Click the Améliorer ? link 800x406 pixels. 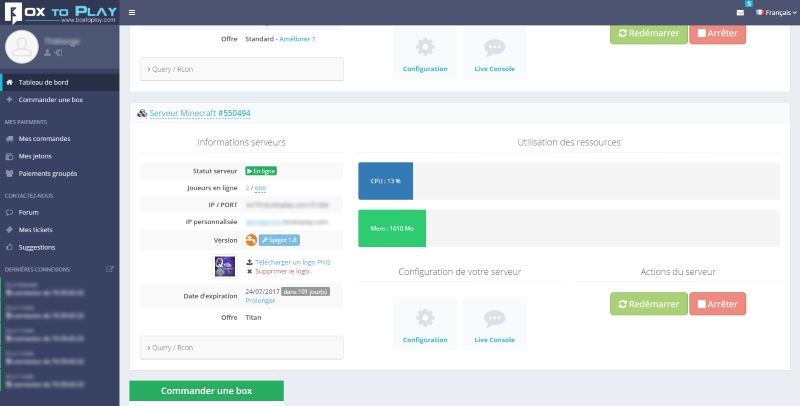coord(297,39)
